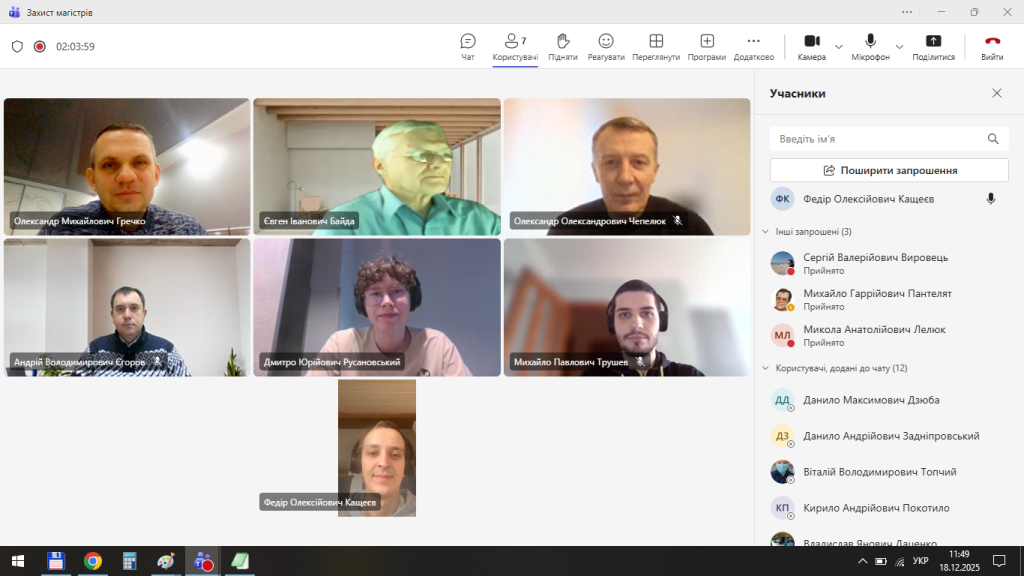The height and width of the screenshot is (576, 1024).
Task: Expand camera options dropdown arrow
Action: tap(839, 47)
